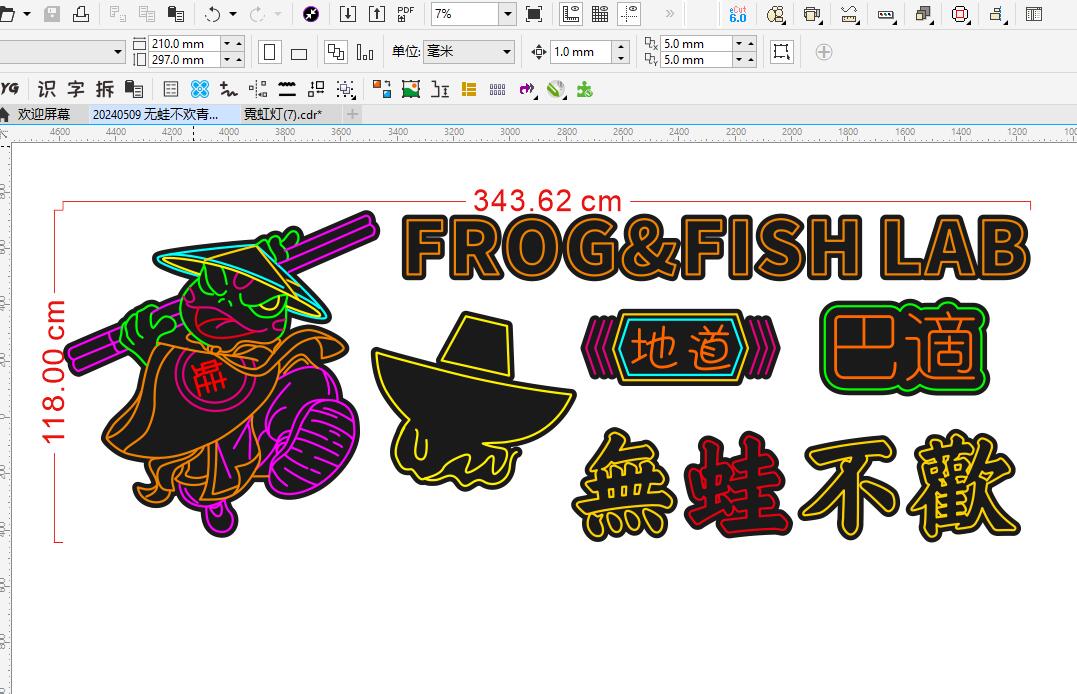Click the Redo arrow icon
Image resolution: width=1077 pixels, height=694 pixels.
click(x=258, y=14)
